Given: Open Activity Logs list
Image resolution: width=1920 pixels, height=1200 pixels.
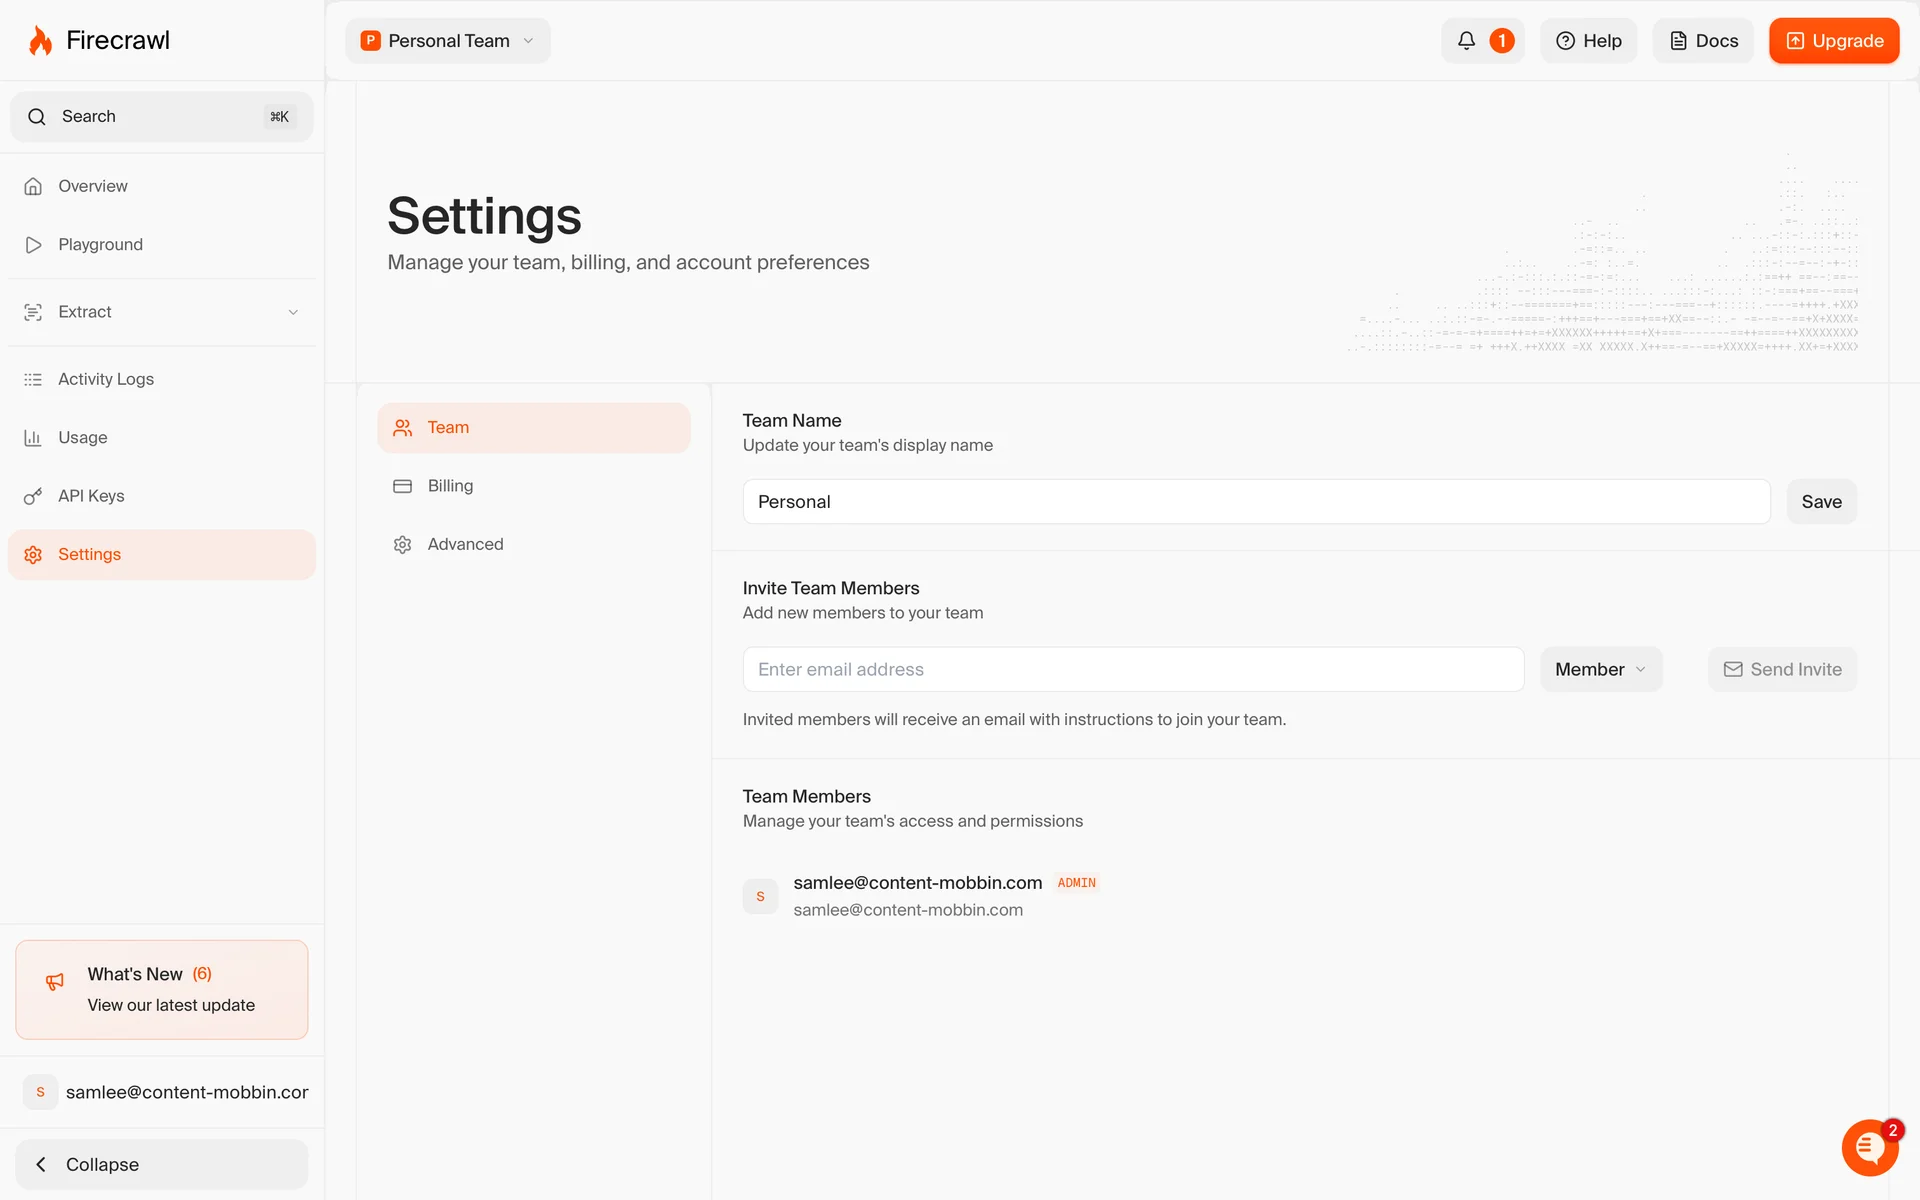Looking at the screenshot, I should point(105,379).
